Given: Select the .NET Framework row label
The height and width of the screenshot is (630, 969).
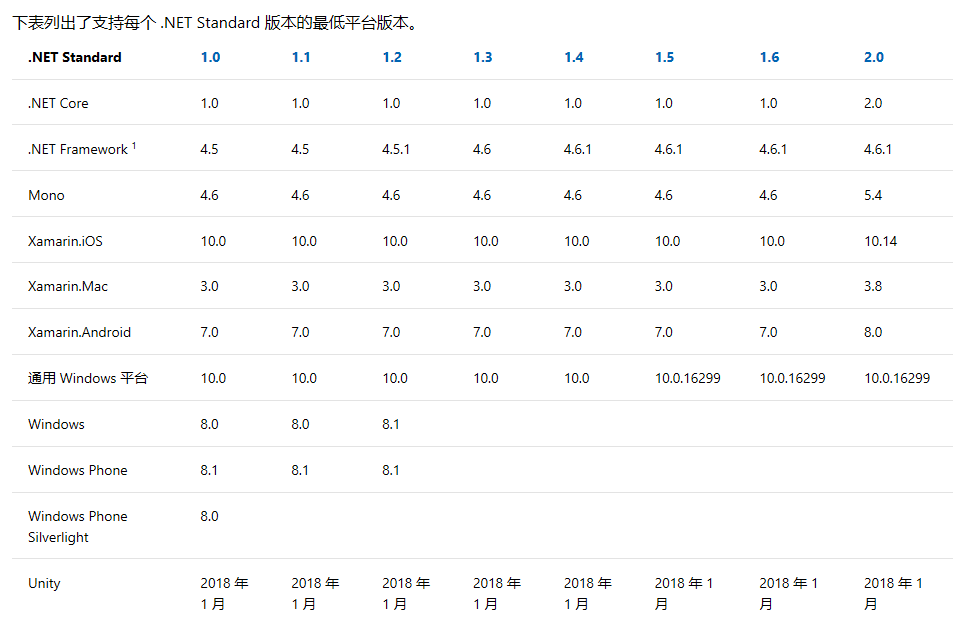Looking at the screenshot, I should click(78, 149).
